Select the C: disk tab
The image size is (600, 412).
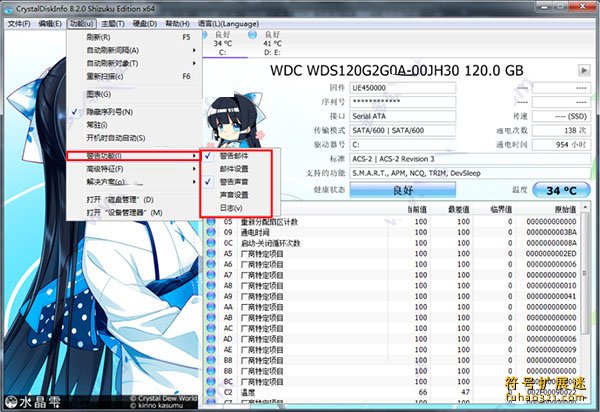point(223,44)
